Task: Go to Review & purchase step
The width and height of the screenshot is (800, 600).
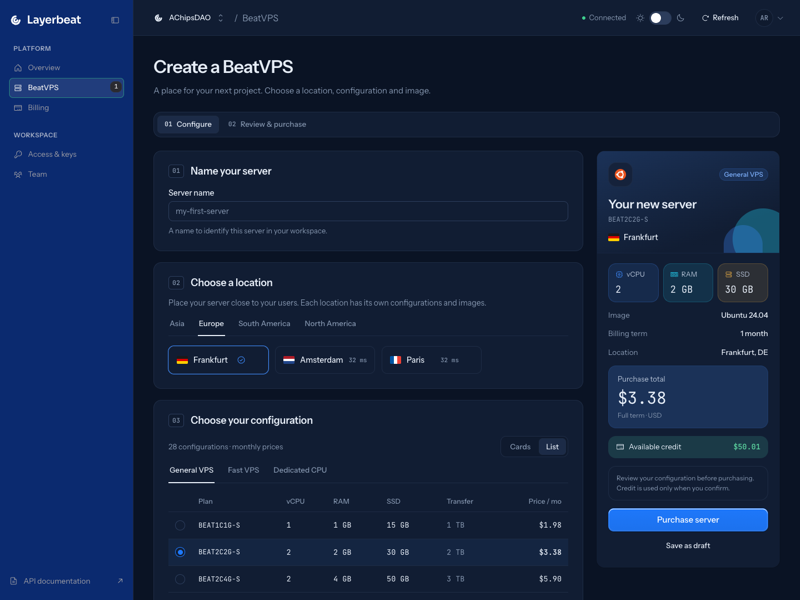Action: coord(267,124)
